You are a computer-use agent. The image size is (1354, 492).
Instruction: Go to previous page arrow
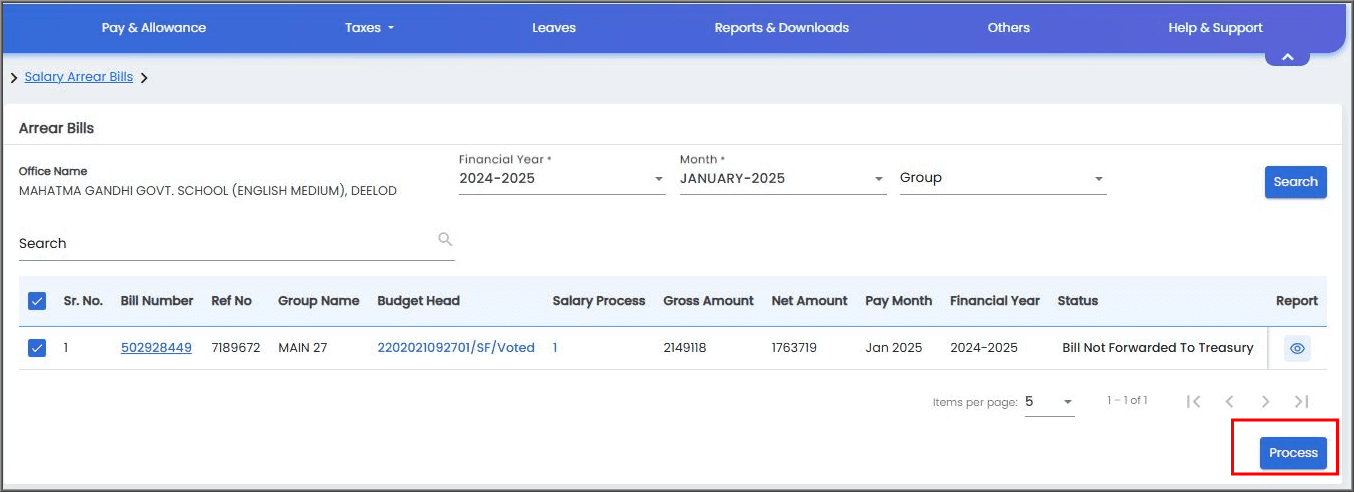click(x=1229, y=401)
